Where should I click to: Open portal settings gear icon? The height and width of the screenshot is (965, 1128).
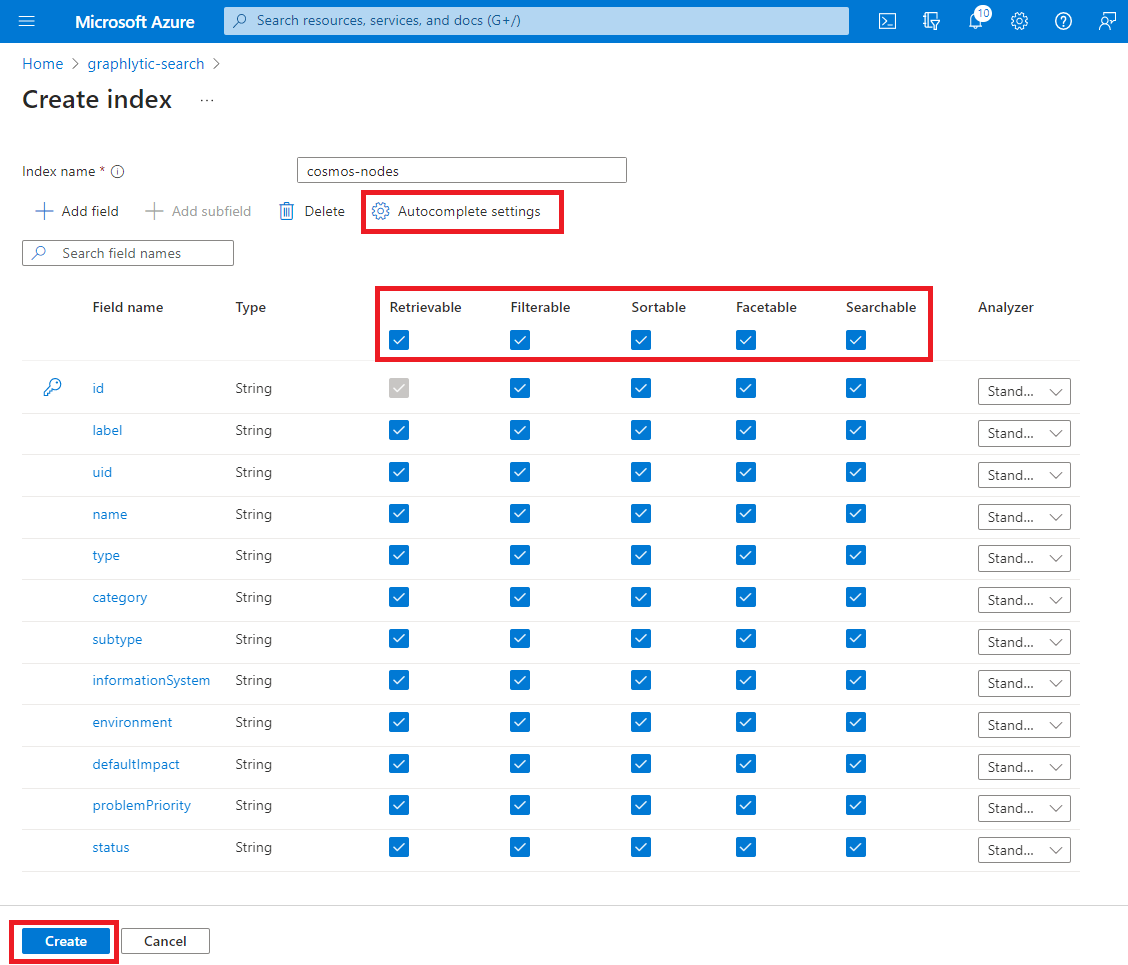pyautogui.click(x=1019, y=21)
